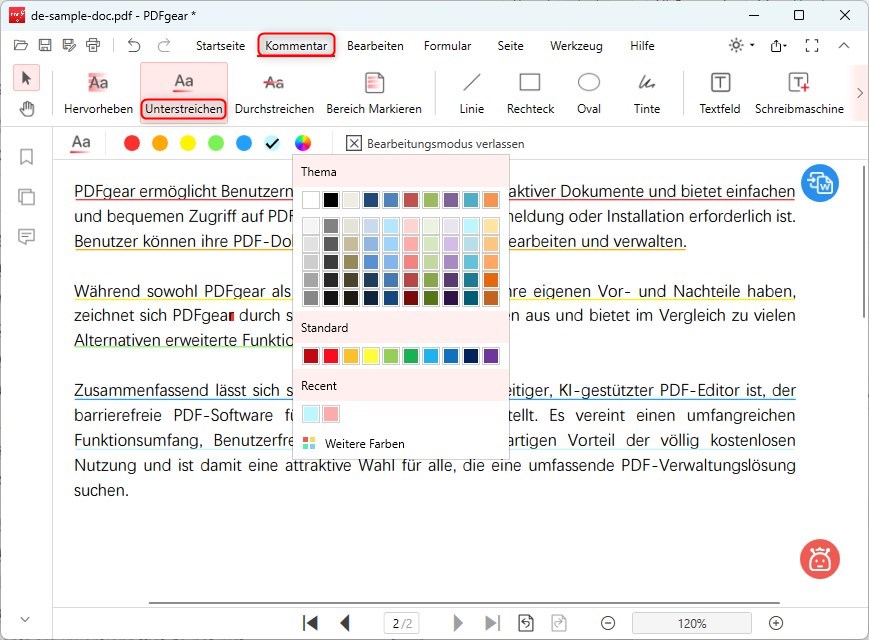Select the light blue Recent color swatch
This screenshot has width=869, height=640.
pos(311,413)
